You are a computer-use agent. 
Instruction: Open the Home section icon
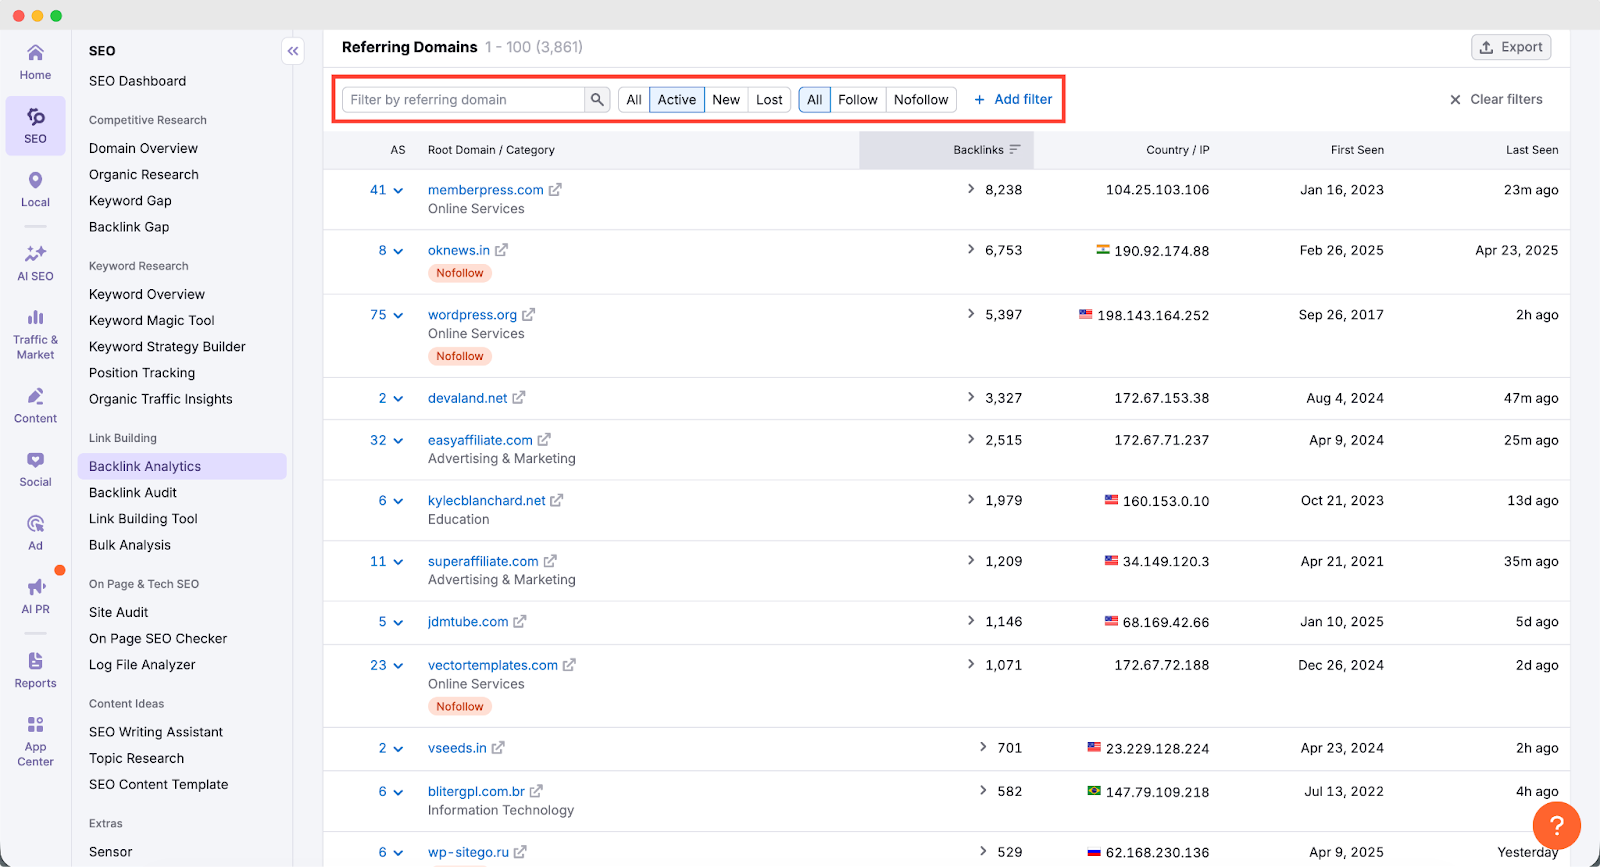click(35, 53)
